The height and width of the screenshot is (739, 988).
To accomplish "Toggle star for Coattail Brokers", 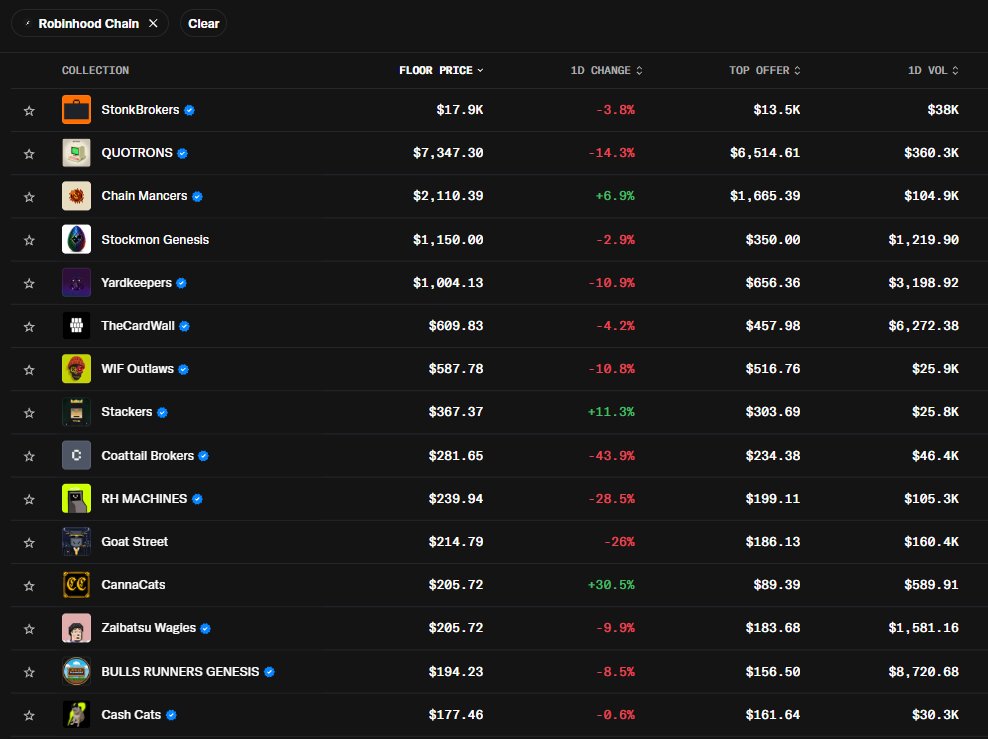I will point(29,456).
